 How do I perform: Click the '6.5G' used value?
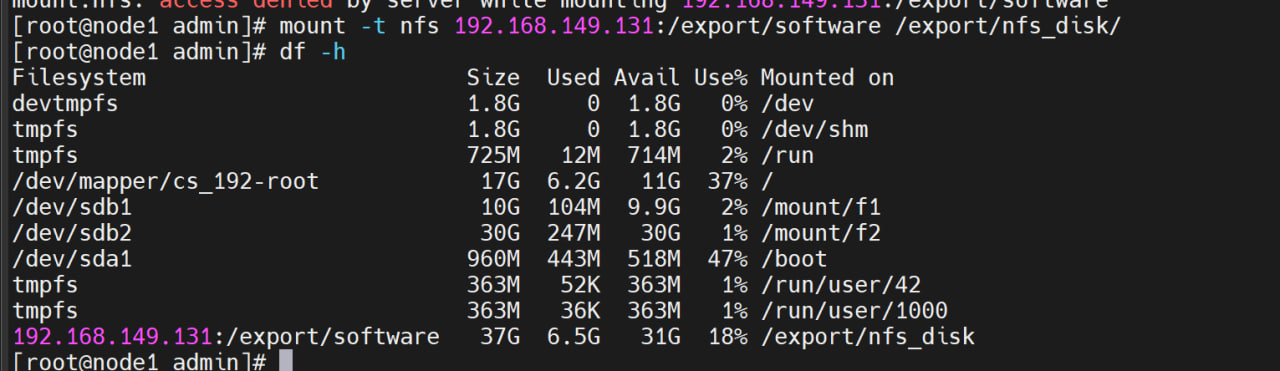[573, 337]
